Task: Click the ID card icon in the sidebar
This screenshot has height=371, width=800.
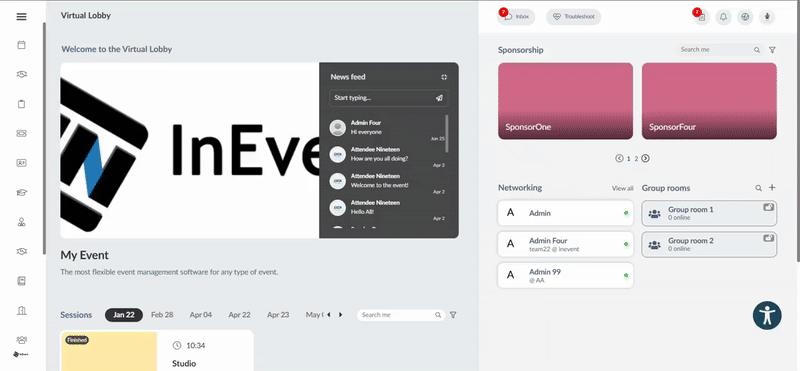Action: click(21, 163)
